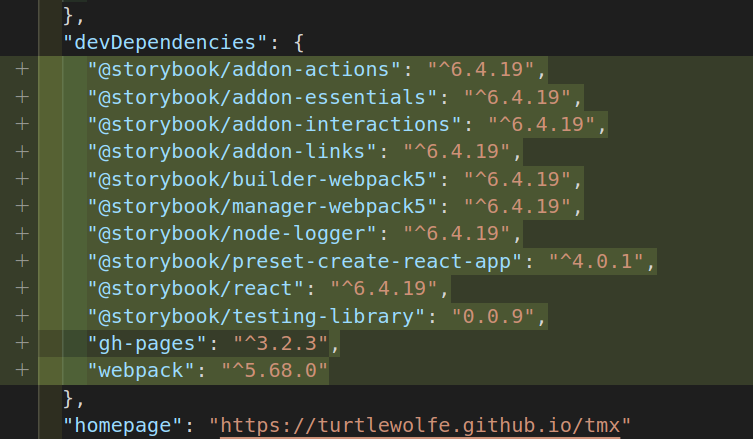
Task: Click version "^6.4.19" on the @storybook/react line
Action: 384,289
